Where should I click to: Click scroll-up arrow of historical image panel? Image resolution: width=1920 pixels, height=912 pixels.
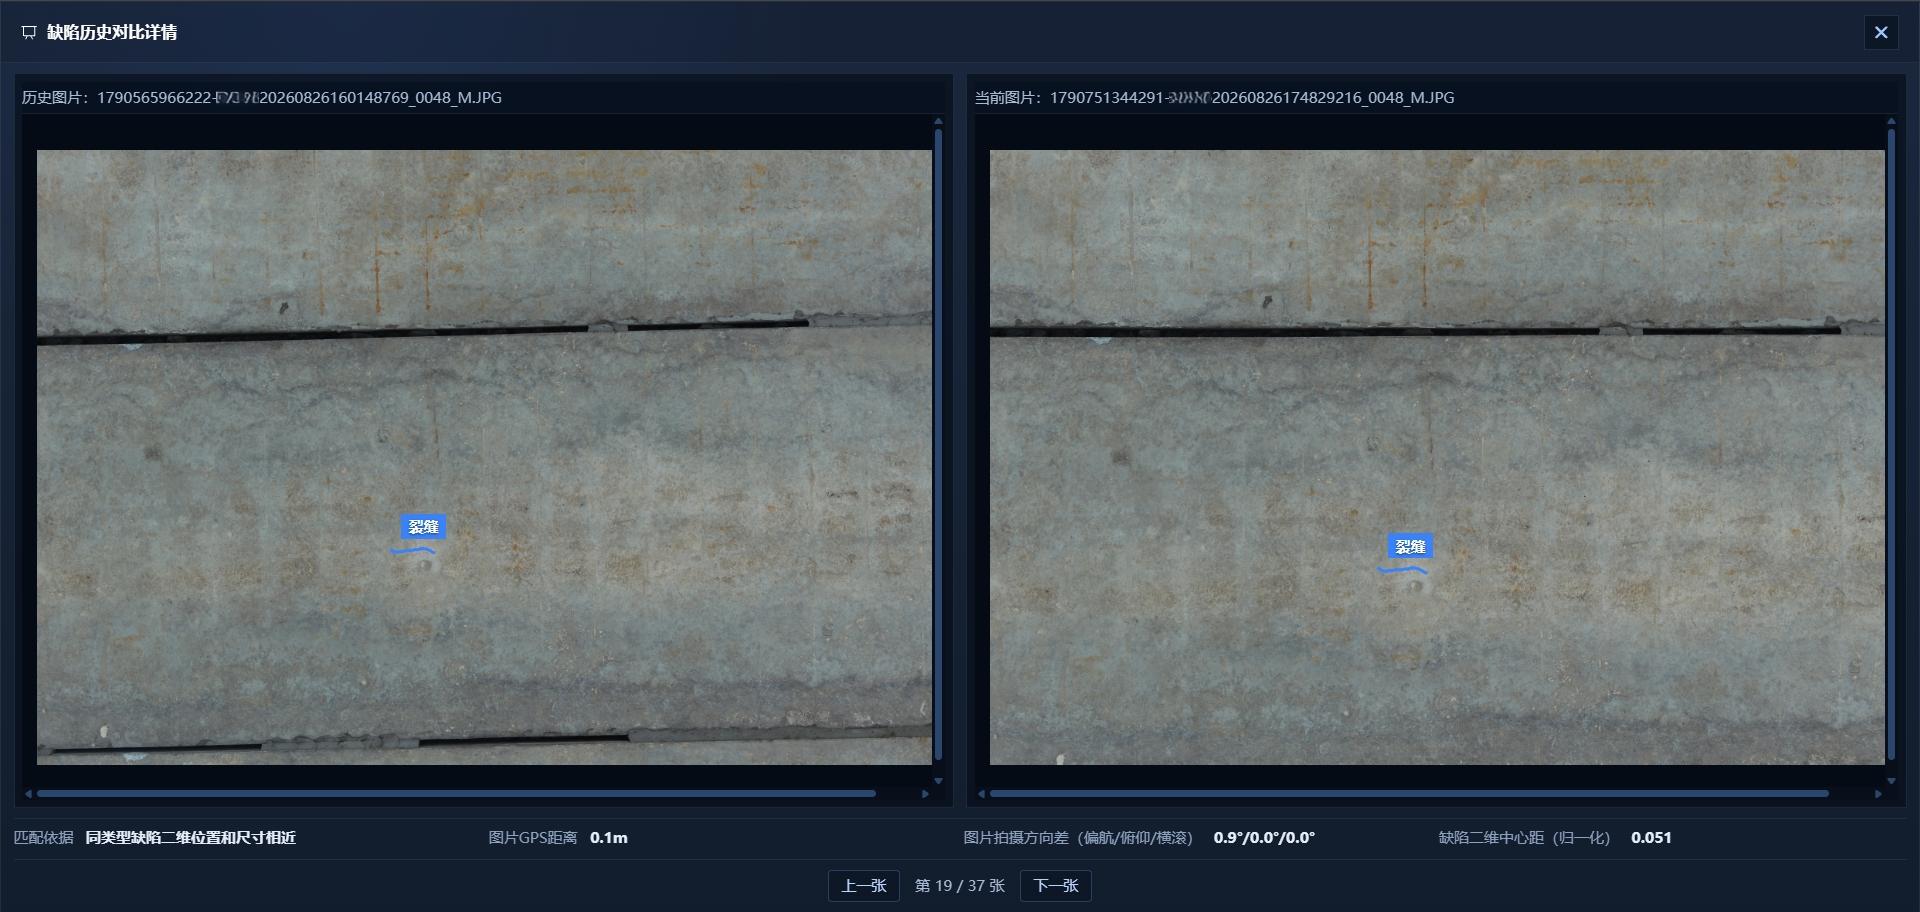point(938,121)
